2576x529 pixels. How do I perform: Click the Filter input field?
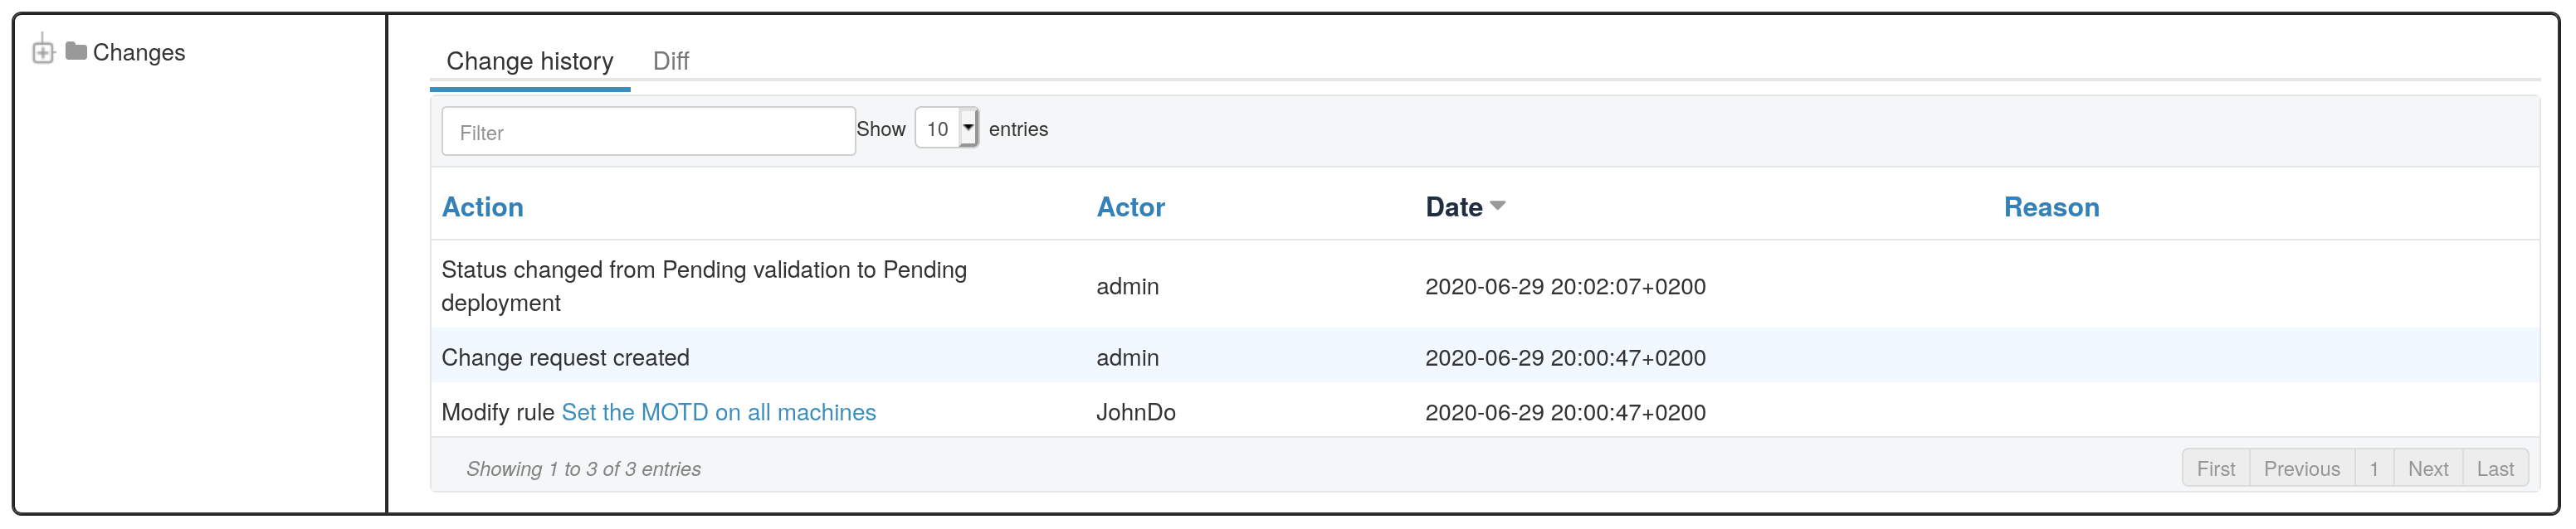pos(647,132)
